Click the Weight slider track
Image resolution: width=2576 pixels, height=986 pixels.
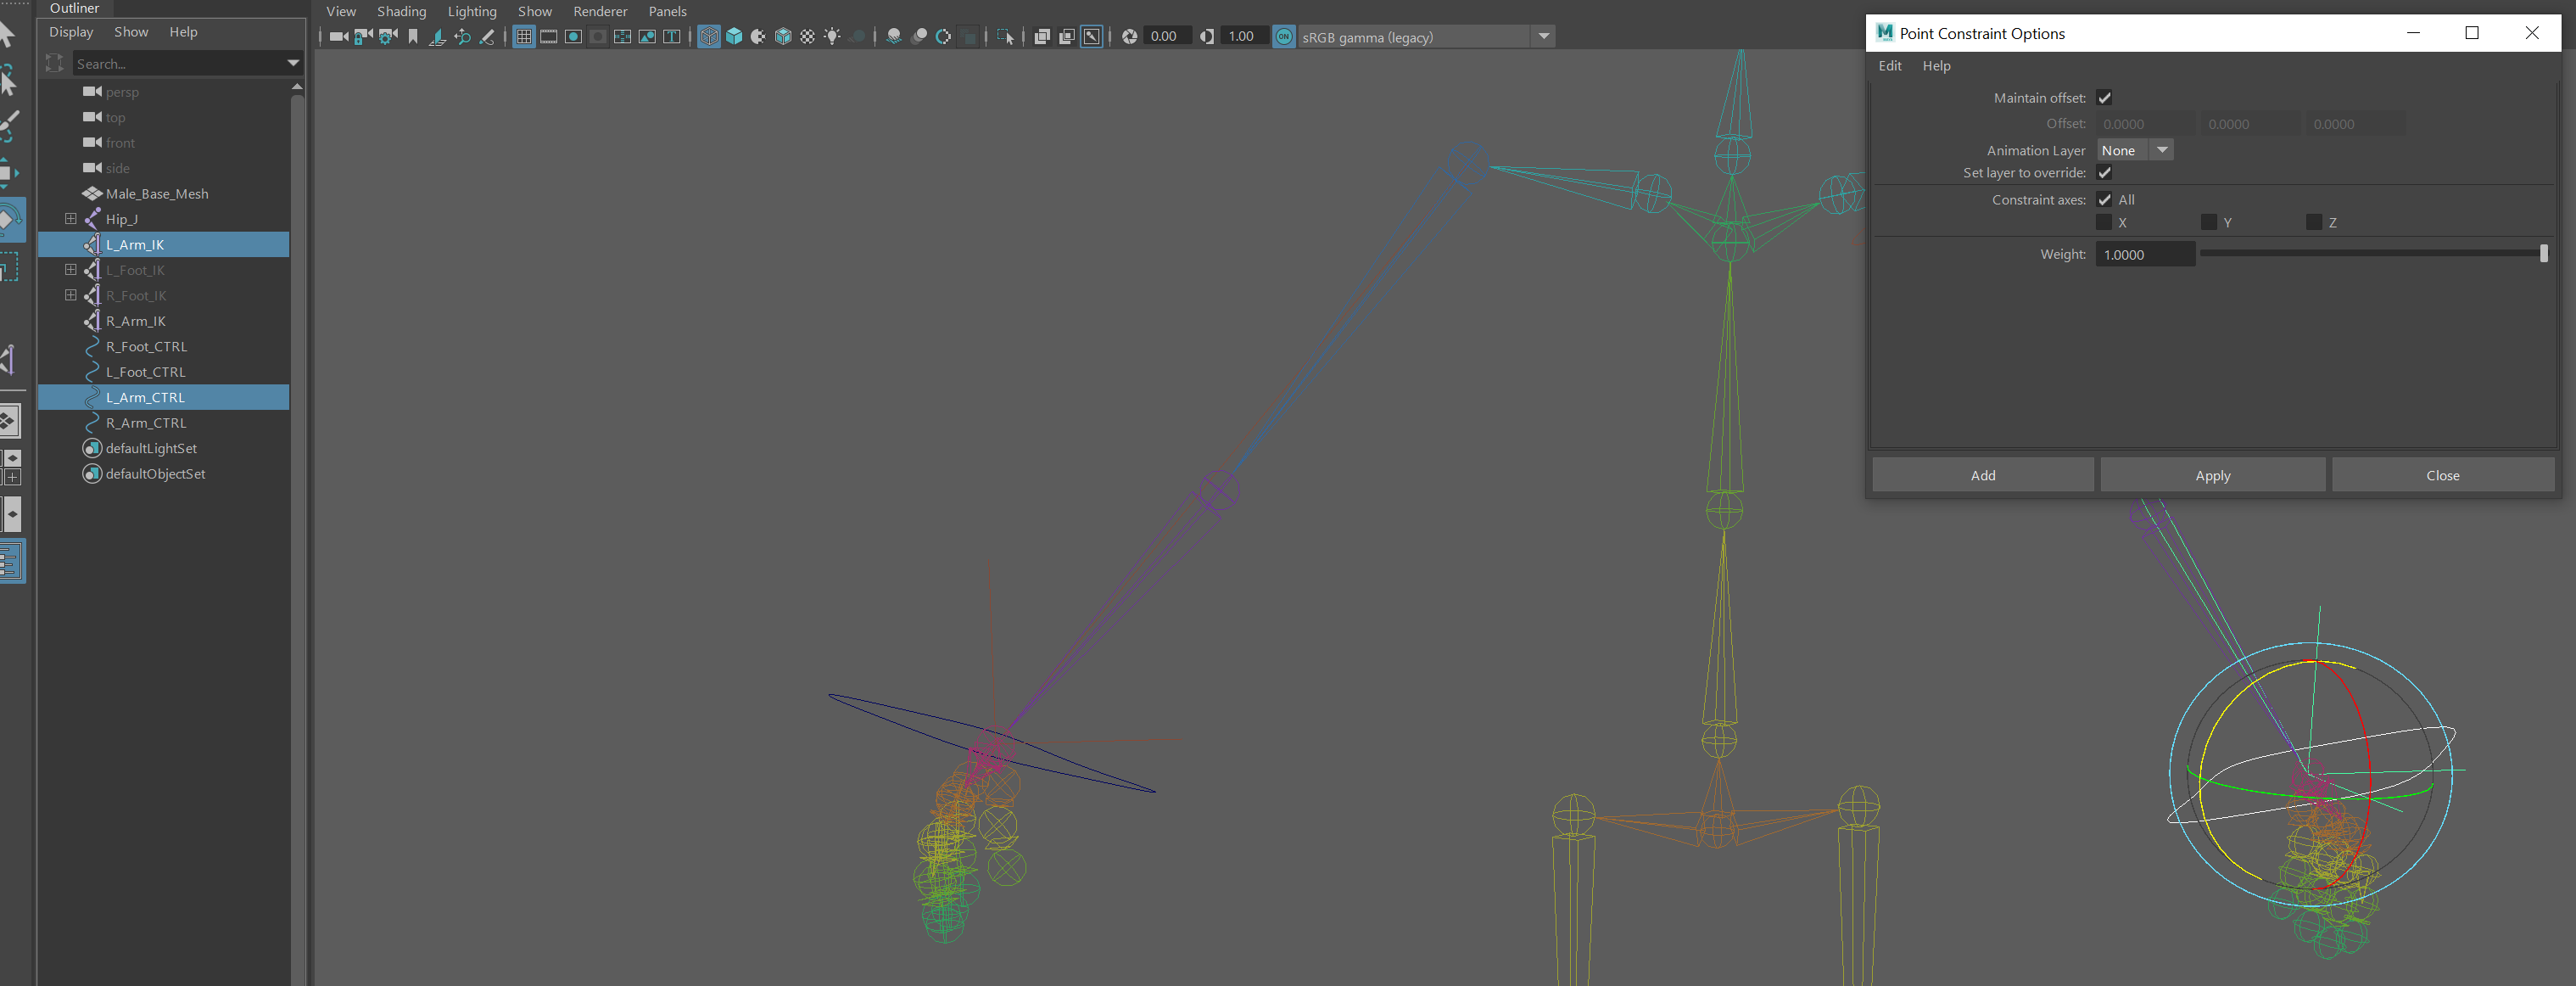[2370, 254]
